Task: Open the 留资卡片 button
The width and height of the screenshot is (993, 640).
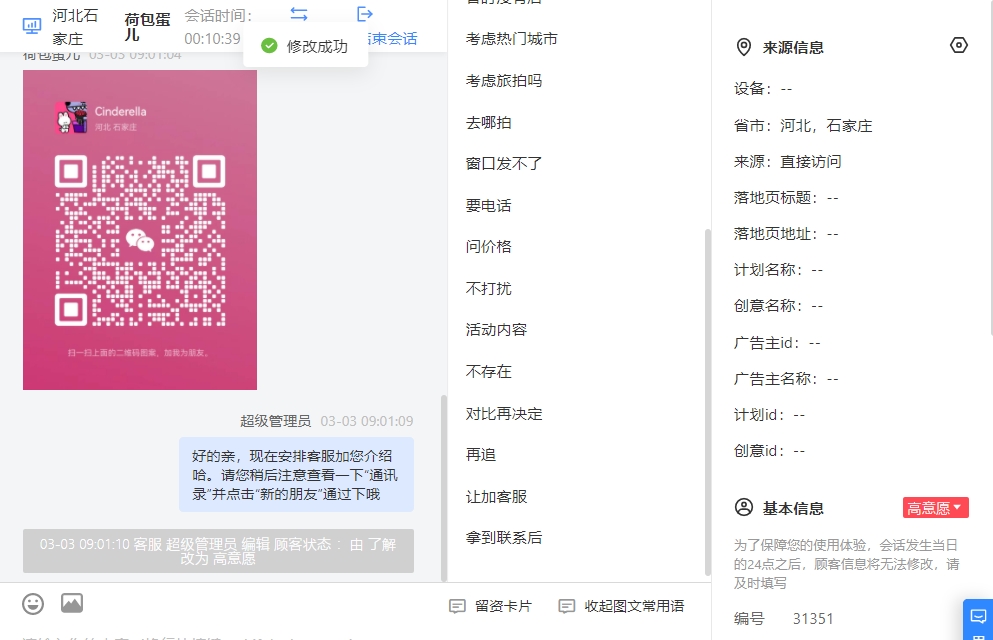Action: 490,606
